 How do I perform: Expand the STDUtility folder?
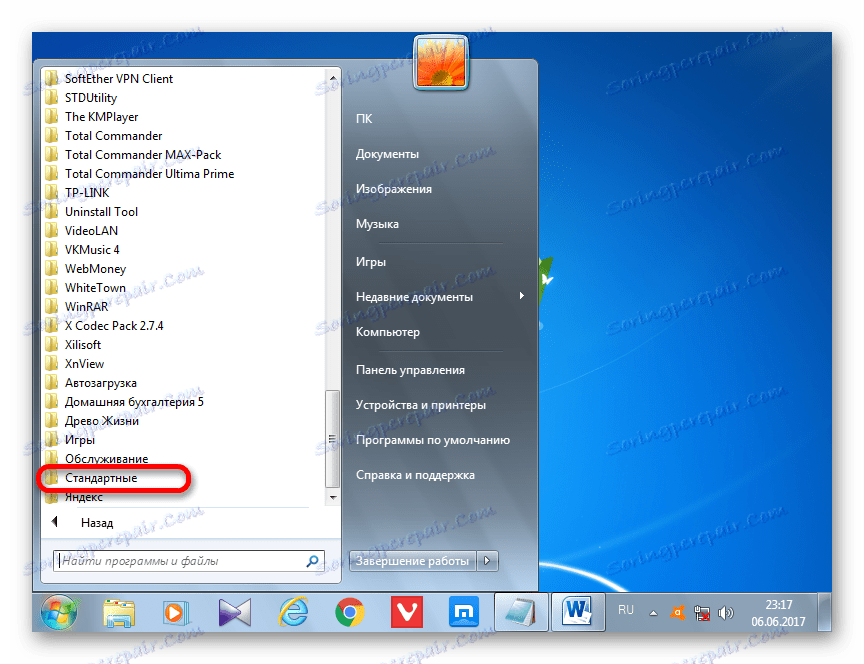tap(90, 98)
